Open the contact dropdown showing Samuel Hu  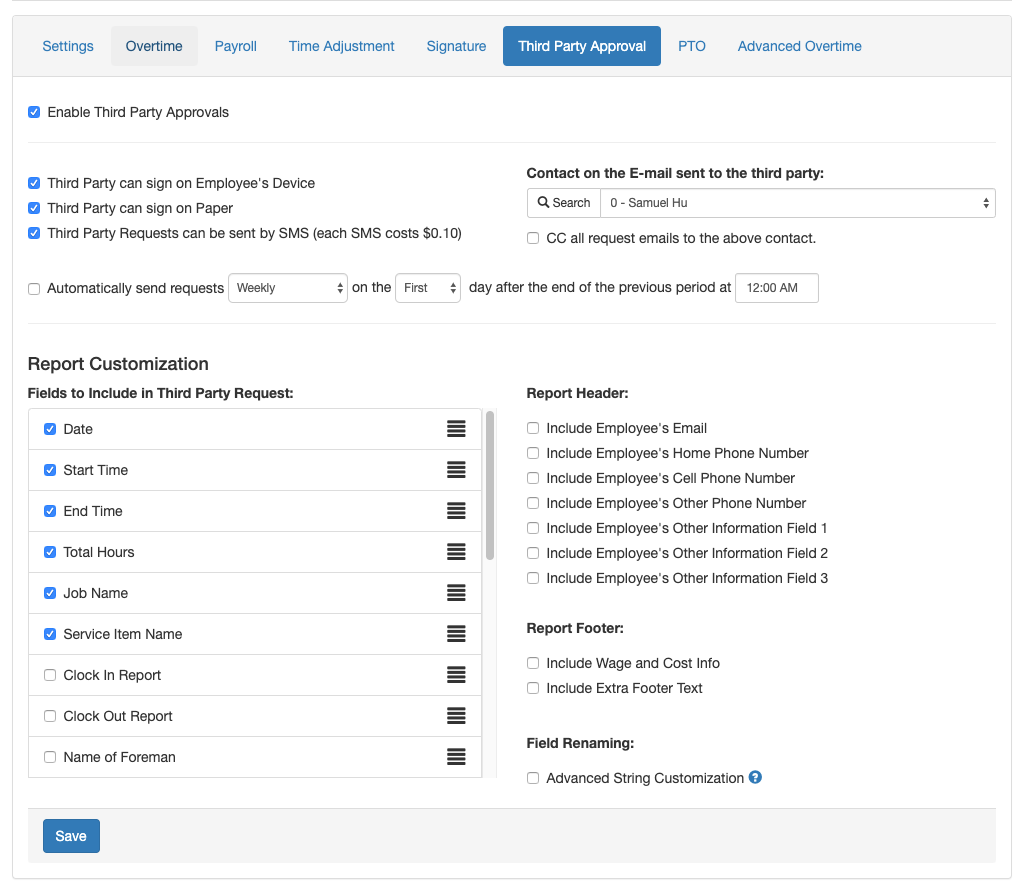coord(797,203)
